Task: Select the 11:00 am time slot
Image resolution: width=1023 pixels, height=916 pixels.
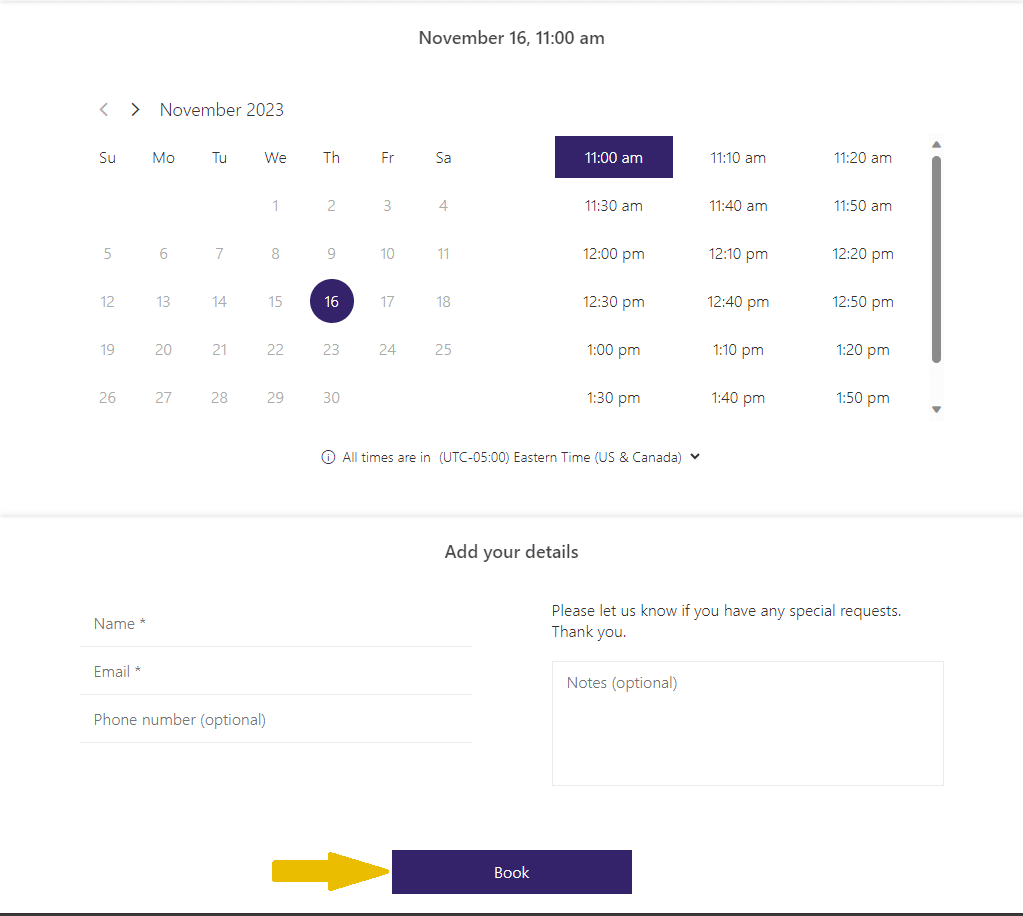Action: (613, 157)
